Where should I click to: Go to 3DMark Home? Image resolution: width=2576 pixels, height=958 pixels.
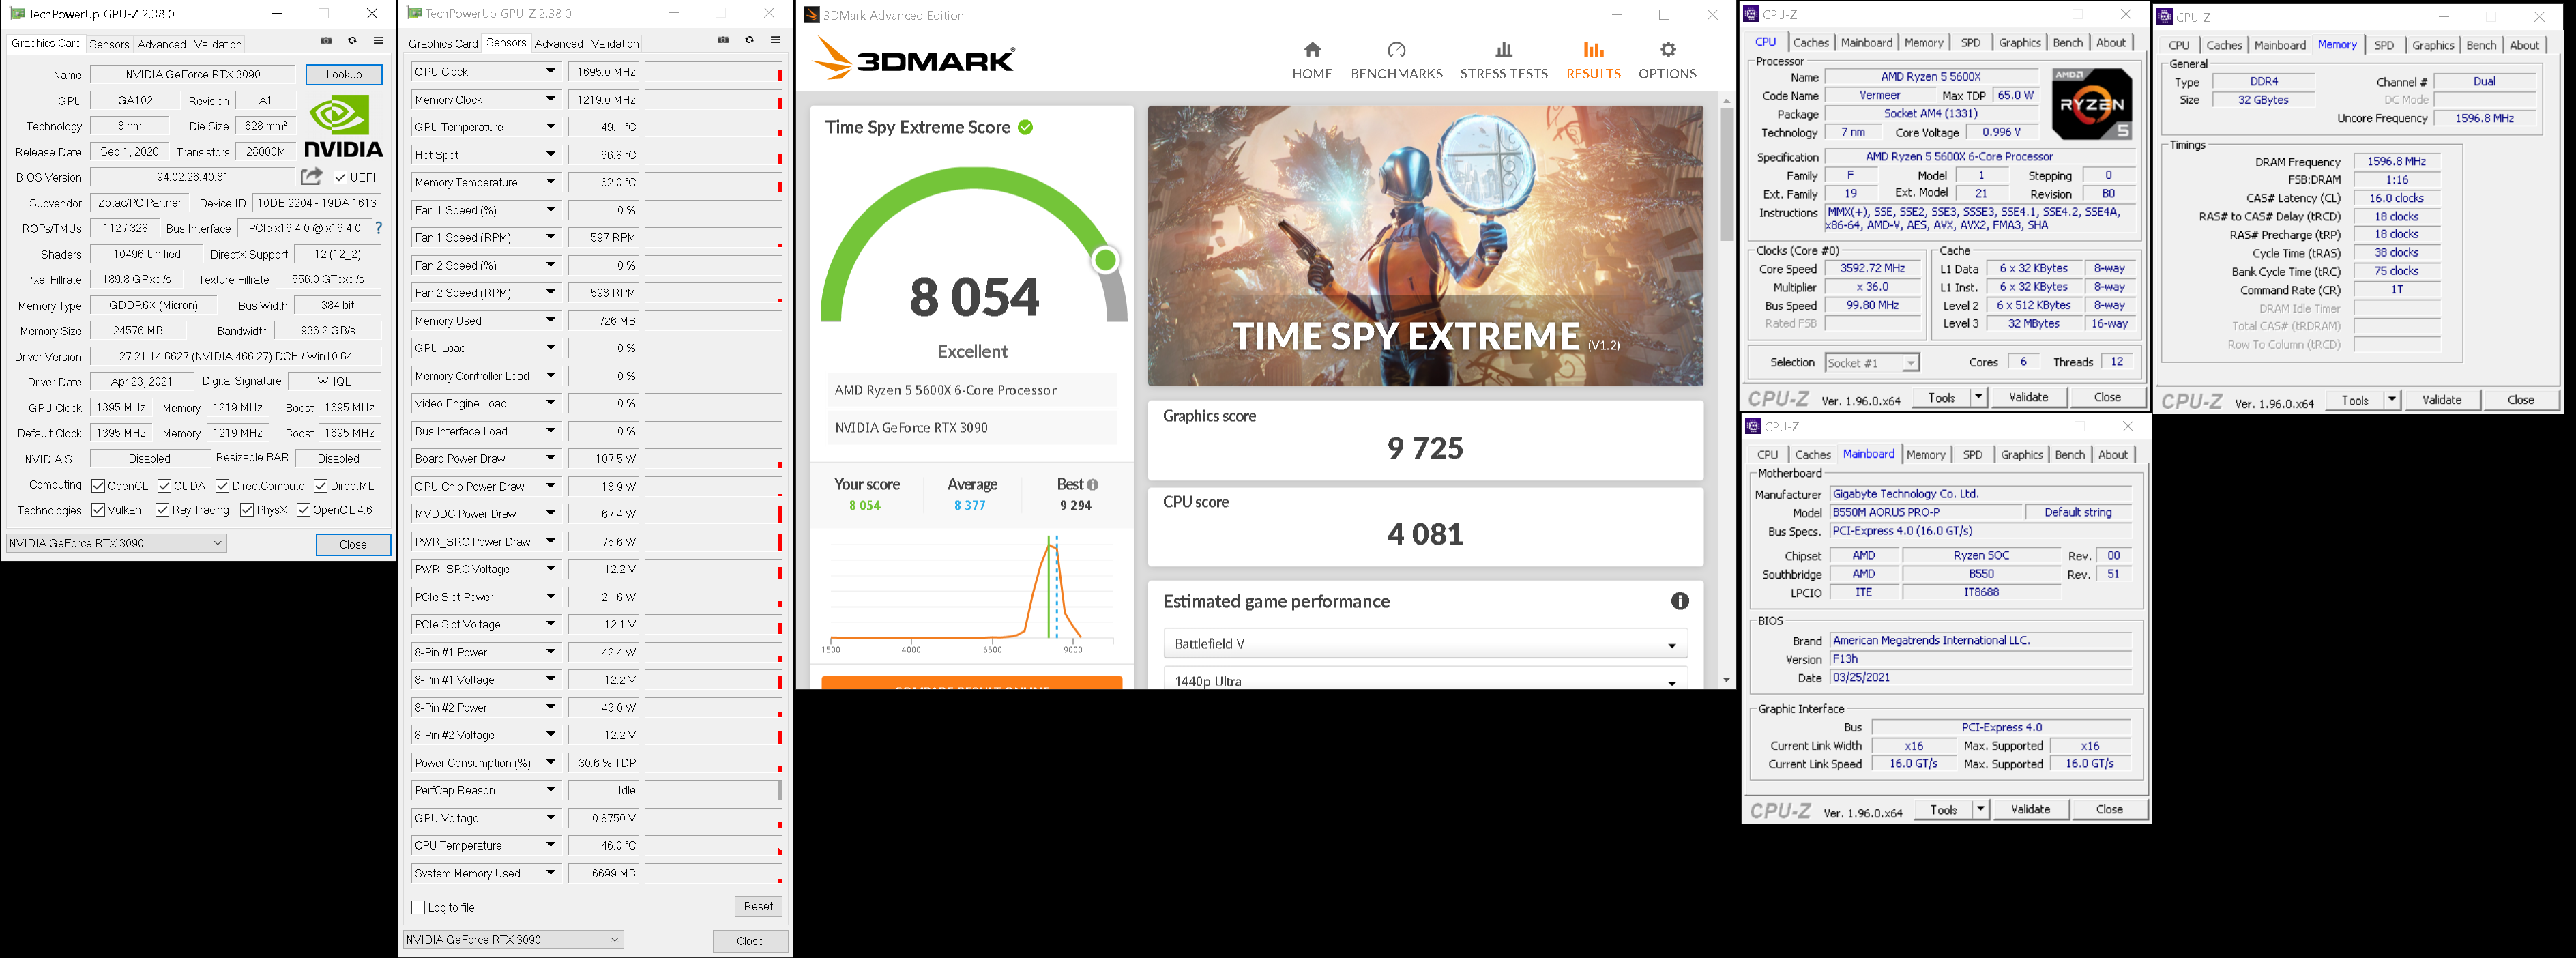click(x=1312, y=61)
